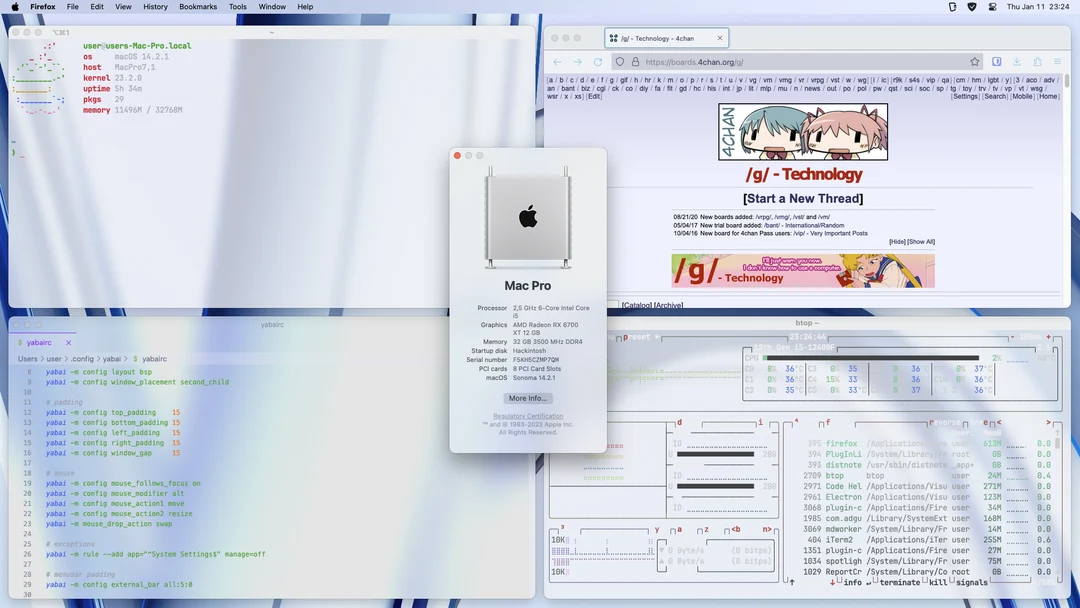1080x608 pixels.
Task: Increase btop's update interval with the + control
Action: 1047,338
